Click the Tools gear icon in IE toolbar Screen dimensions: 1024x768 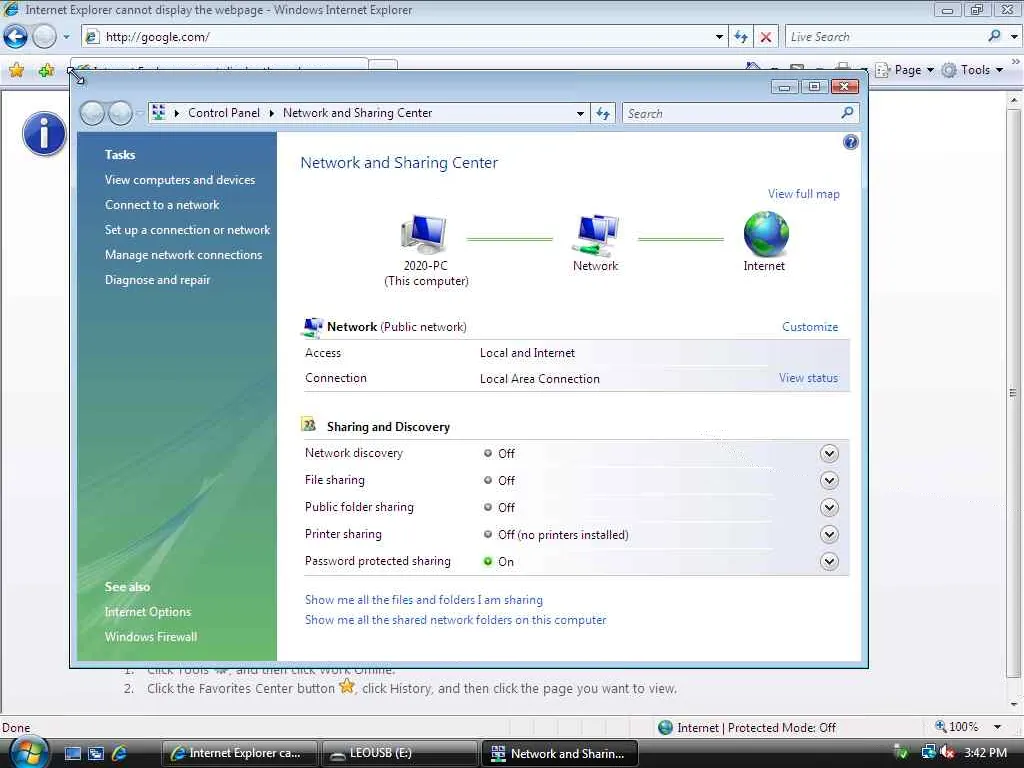point(949,70)
